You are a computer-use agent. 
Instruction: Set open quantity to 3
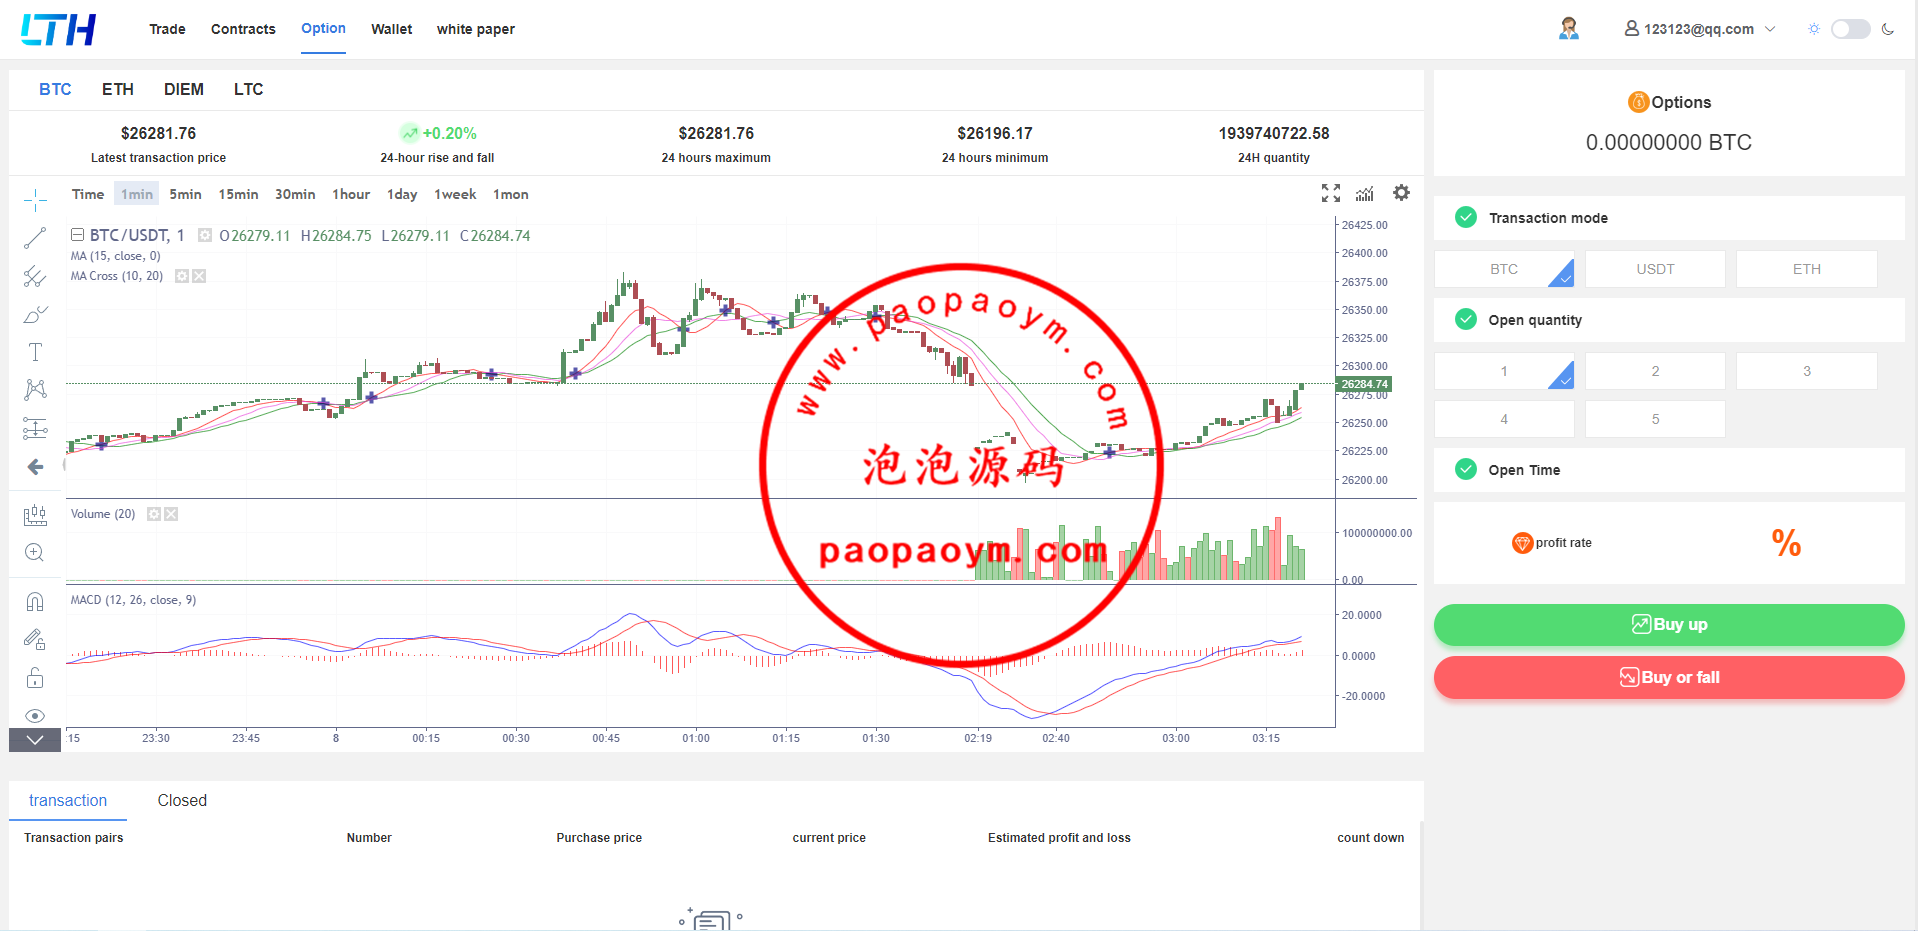[1806, 371]
